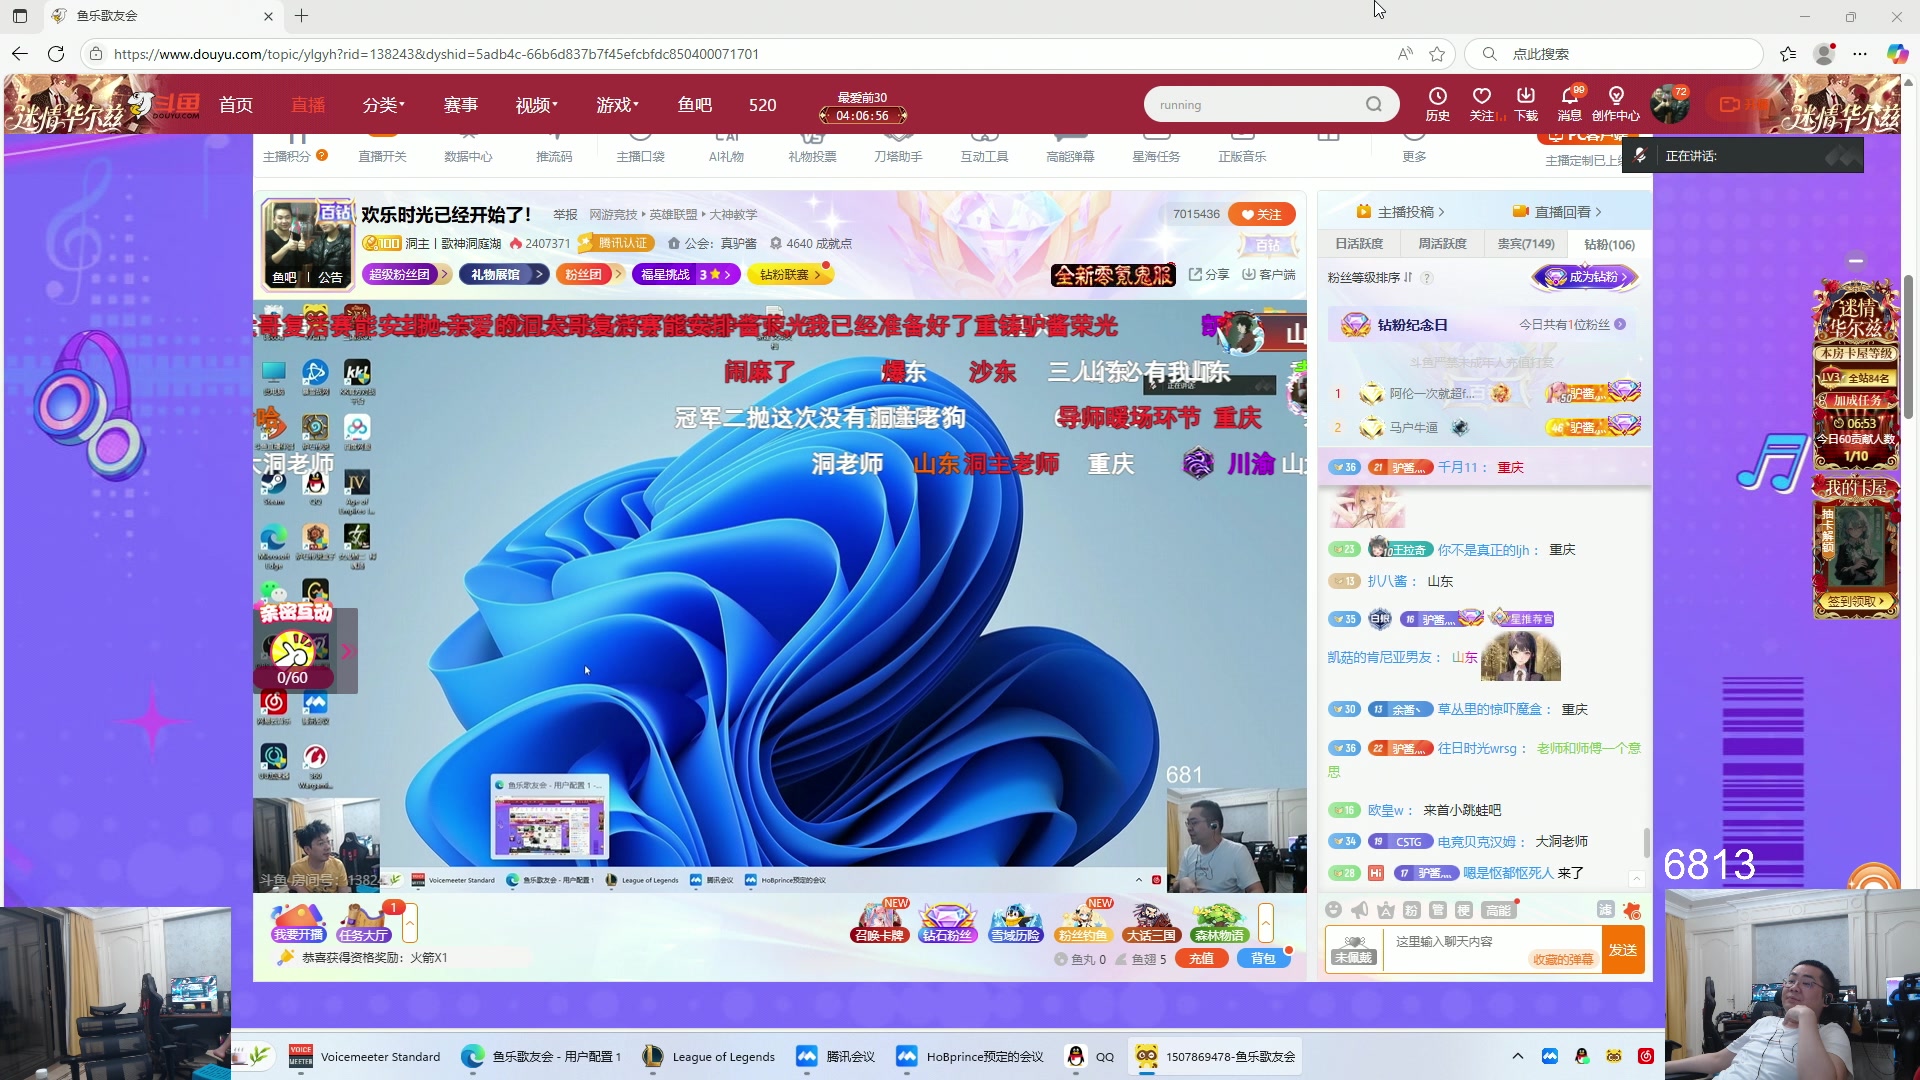Open the 大话三国 activity icon
This screenshot has width=1920, height=1080.
pyautogui.click(x=1150, y=923)
